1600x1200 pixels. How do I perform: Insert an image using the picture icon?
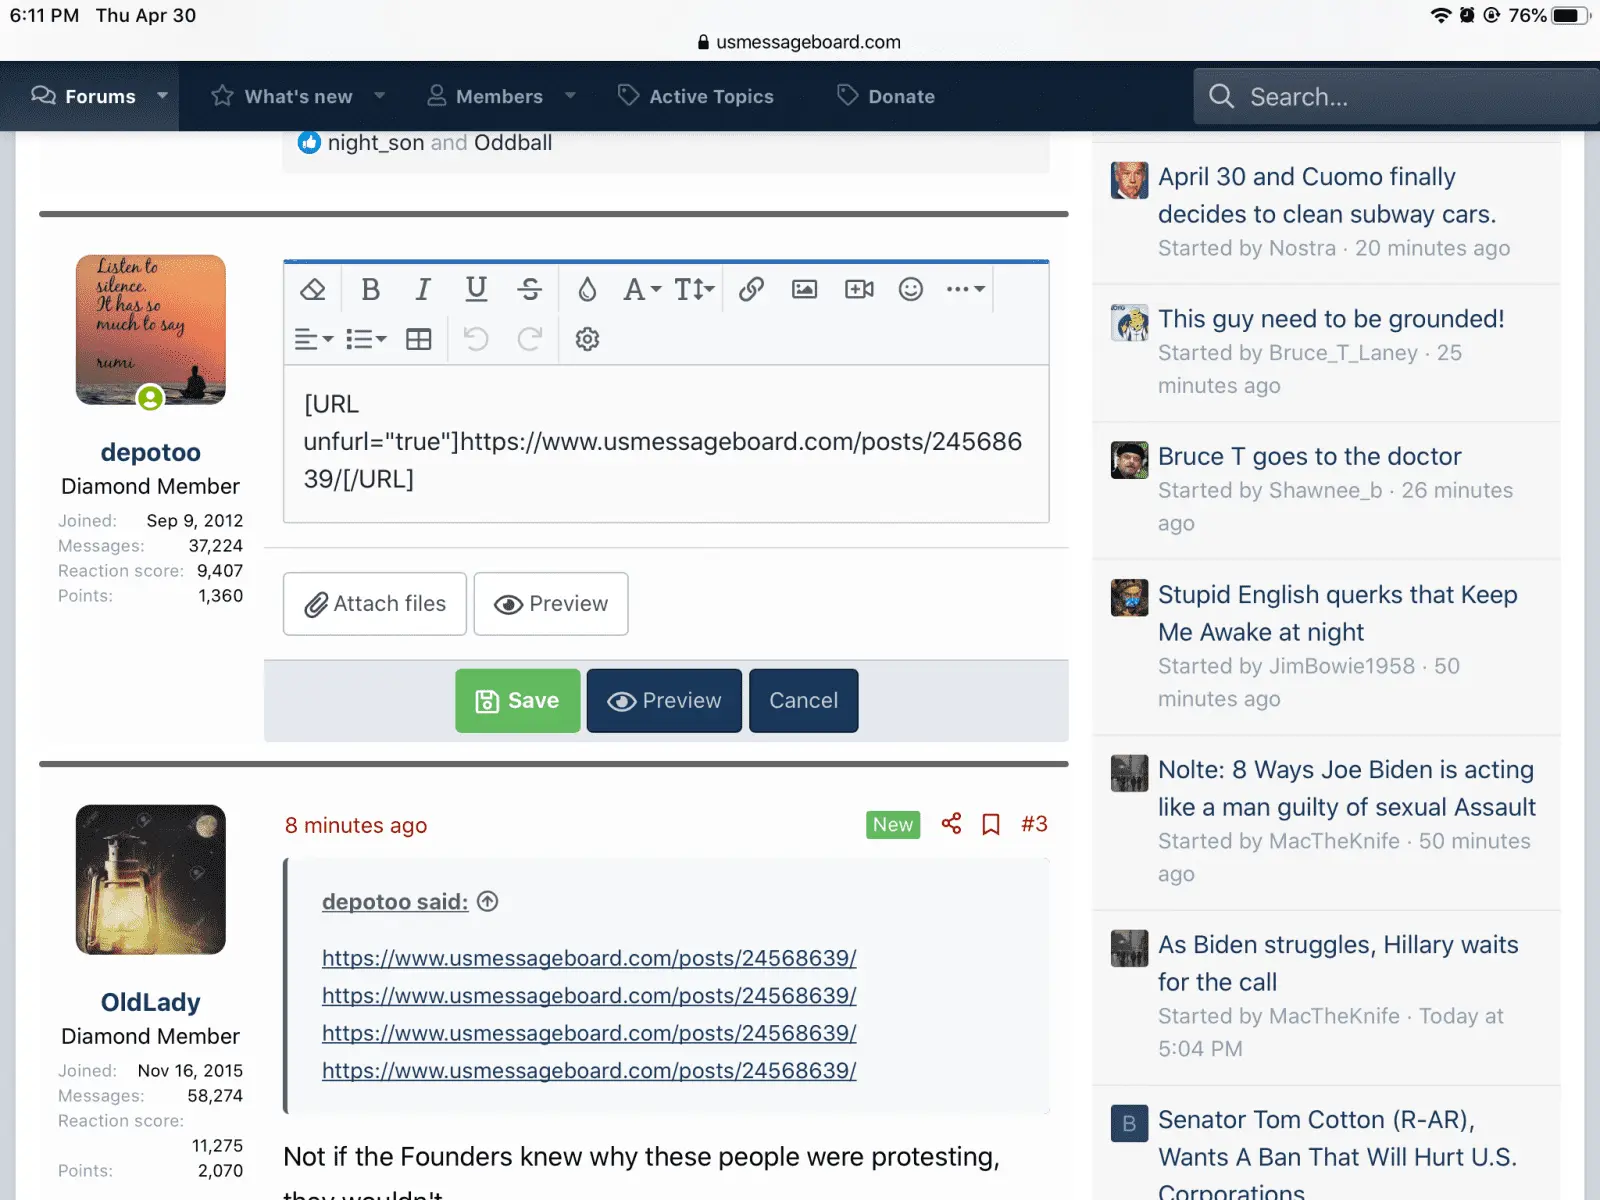(804, 290)
